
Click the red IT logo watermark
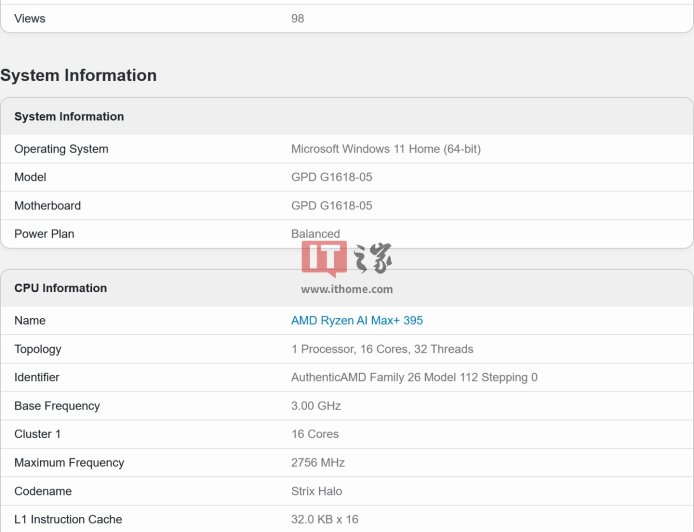coord(324,258)
